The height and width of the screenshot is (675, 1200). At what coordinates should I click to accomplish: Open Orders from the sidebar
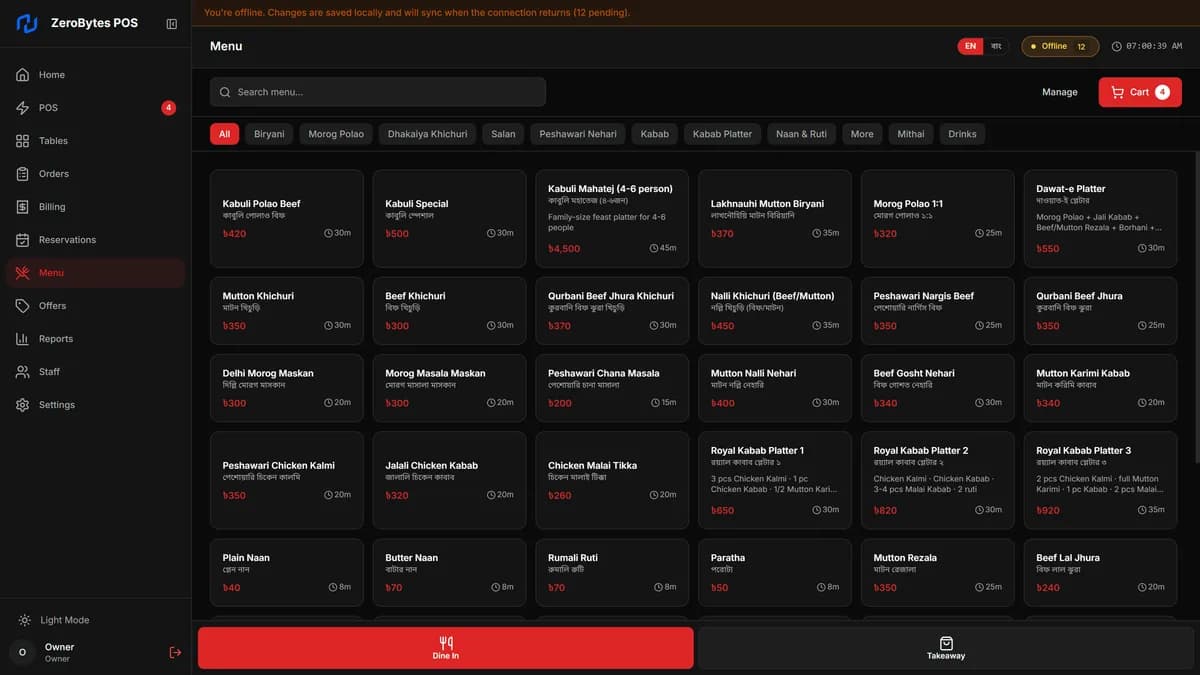95,174
